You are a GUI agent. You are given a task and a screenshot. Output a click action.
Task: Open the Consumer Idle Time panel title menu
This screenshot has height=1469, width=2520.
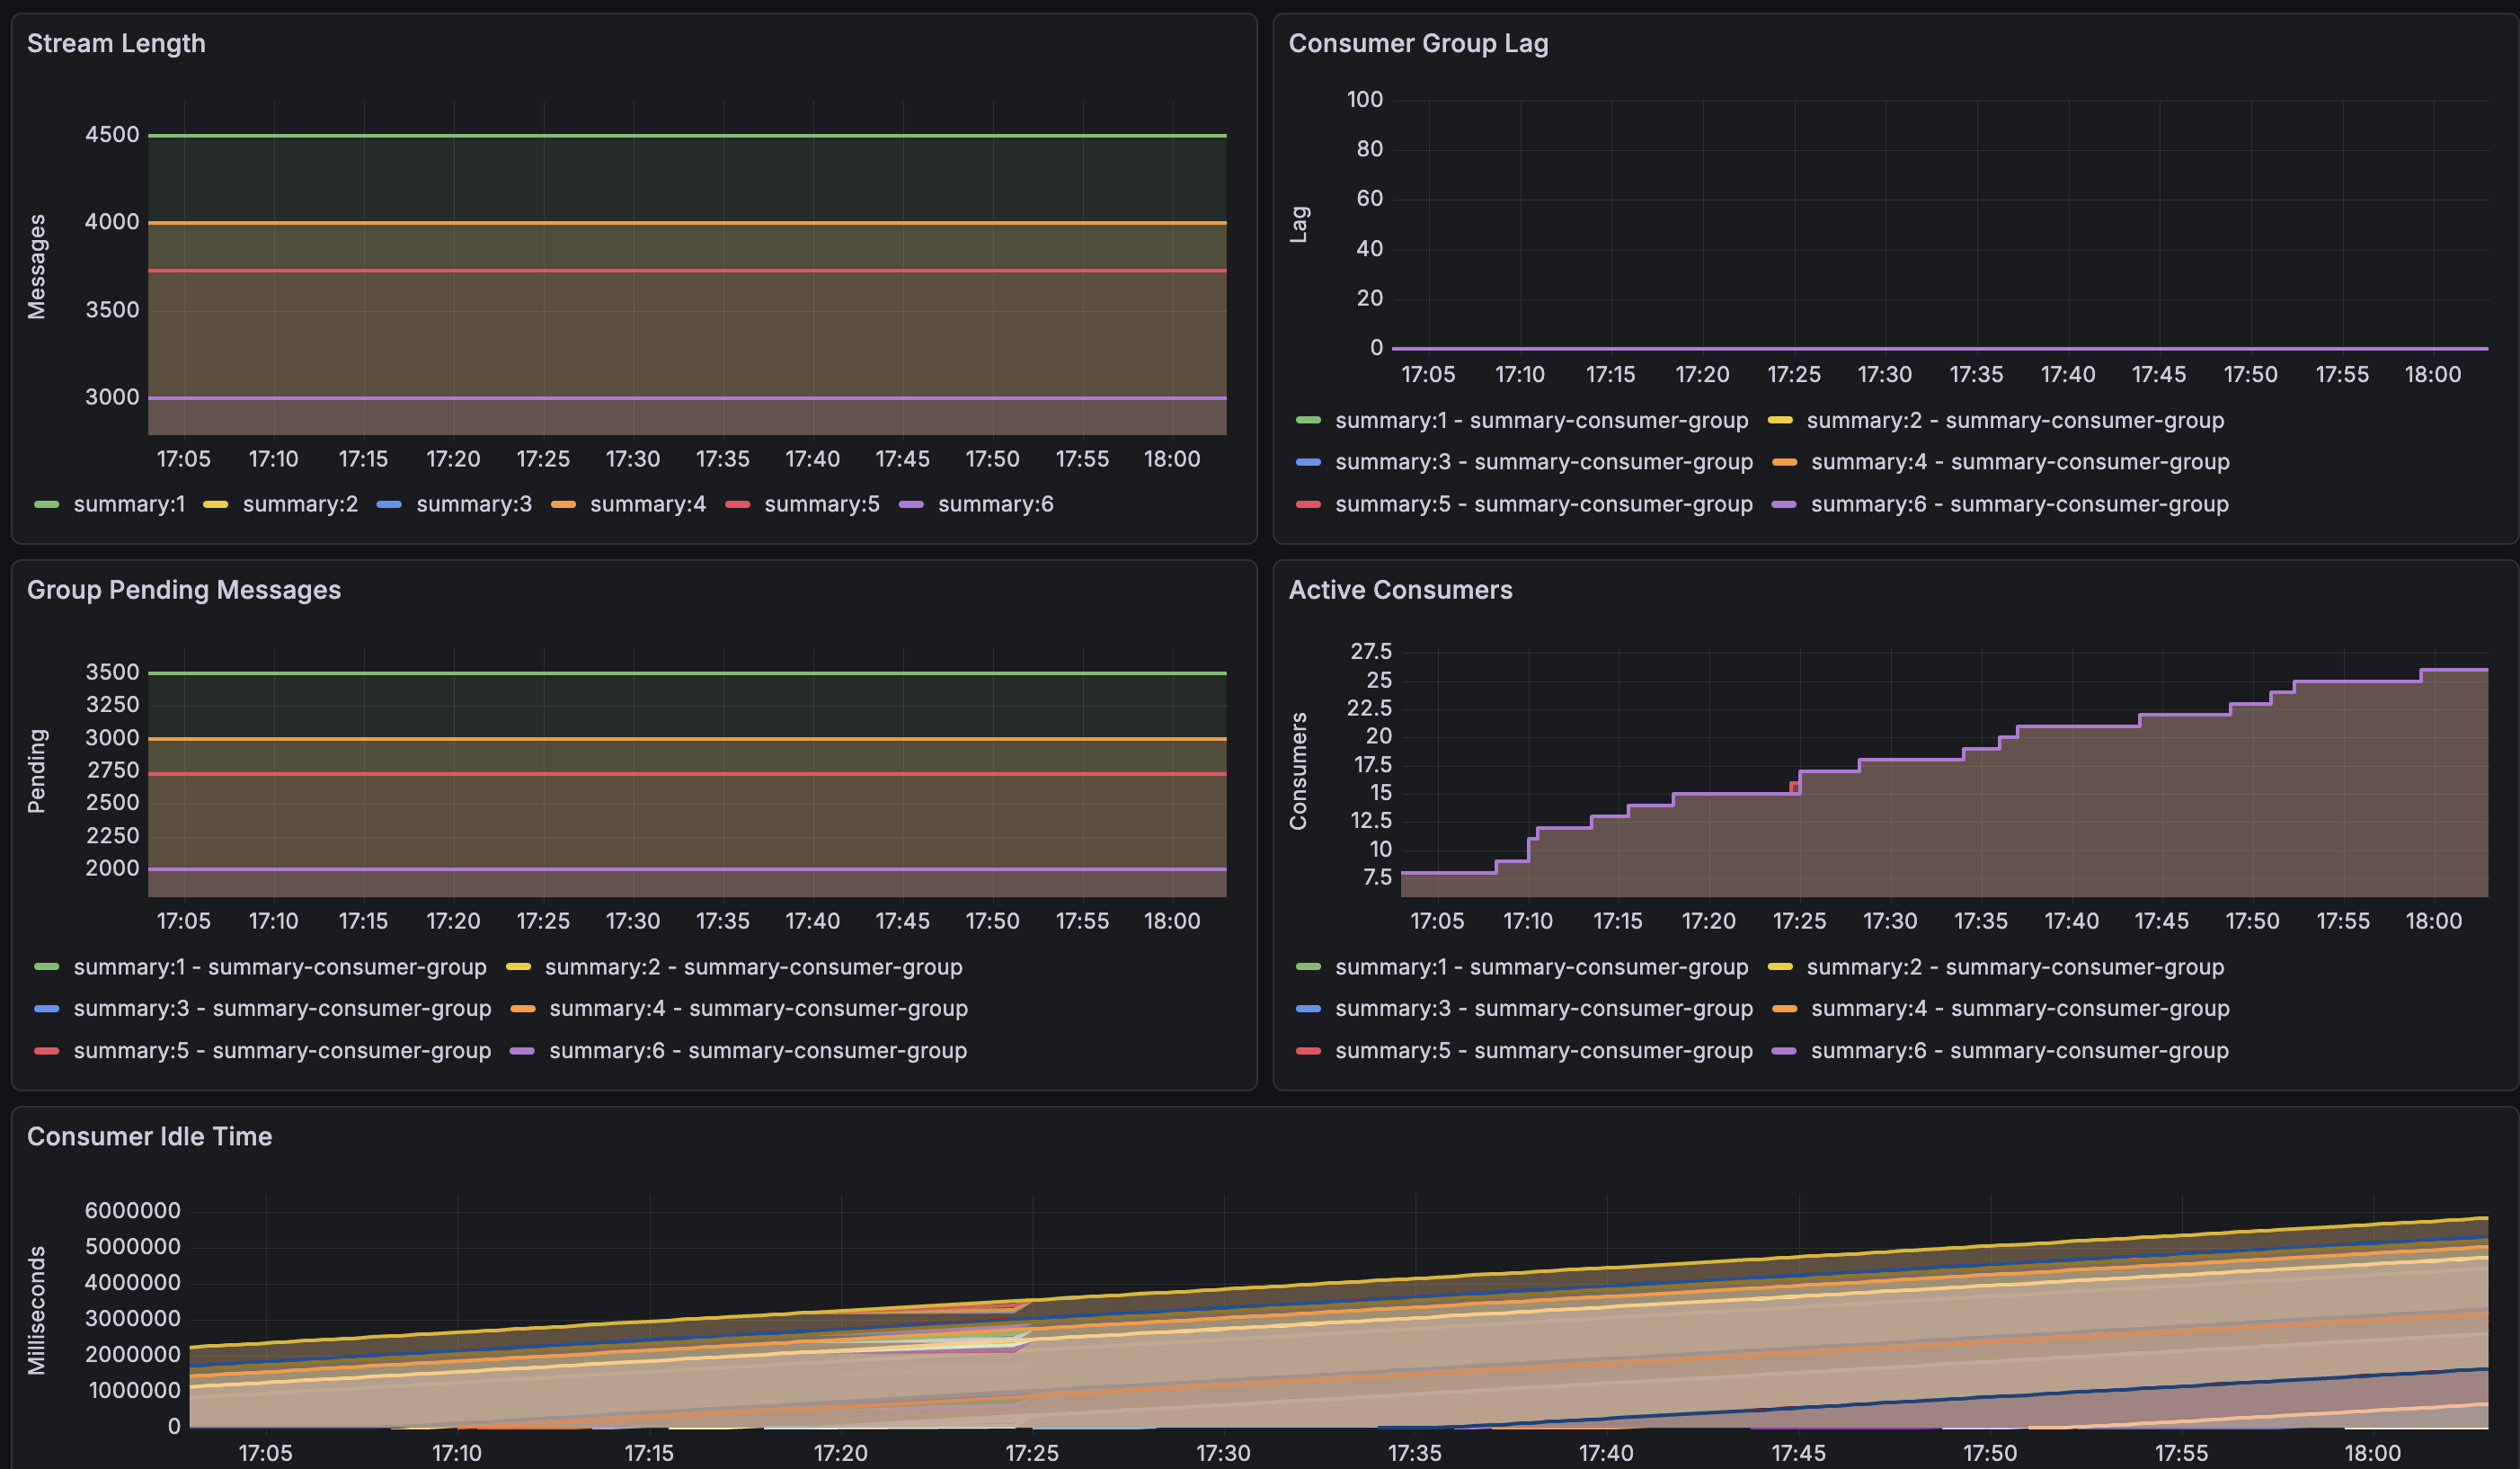click(x=149, y=1136)
